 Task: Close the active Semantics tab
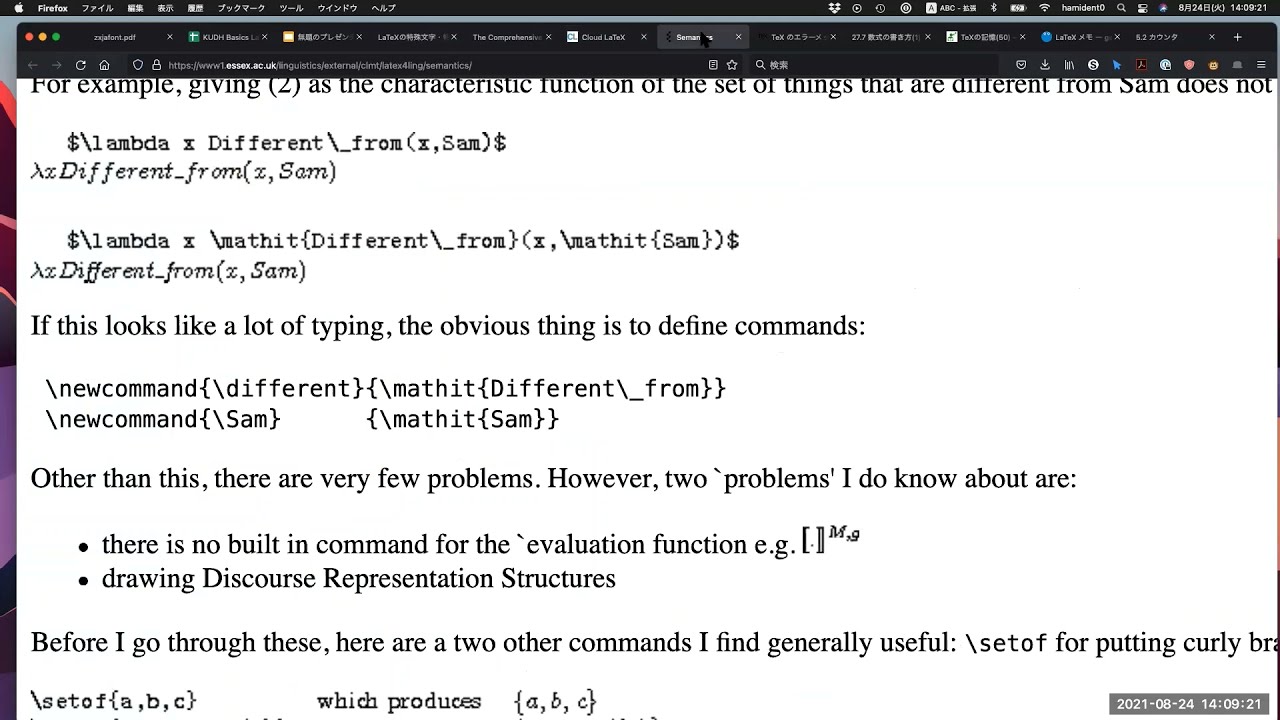(739, 37)
